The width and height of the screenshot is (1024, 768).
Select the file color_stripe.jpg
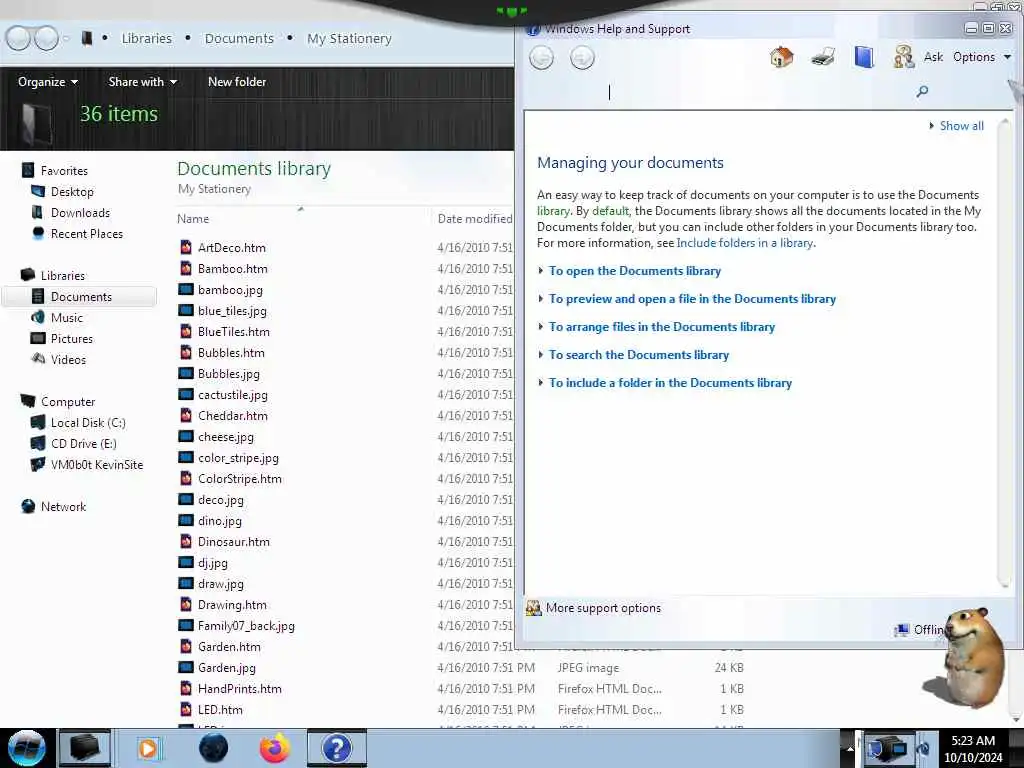(238, 458)
